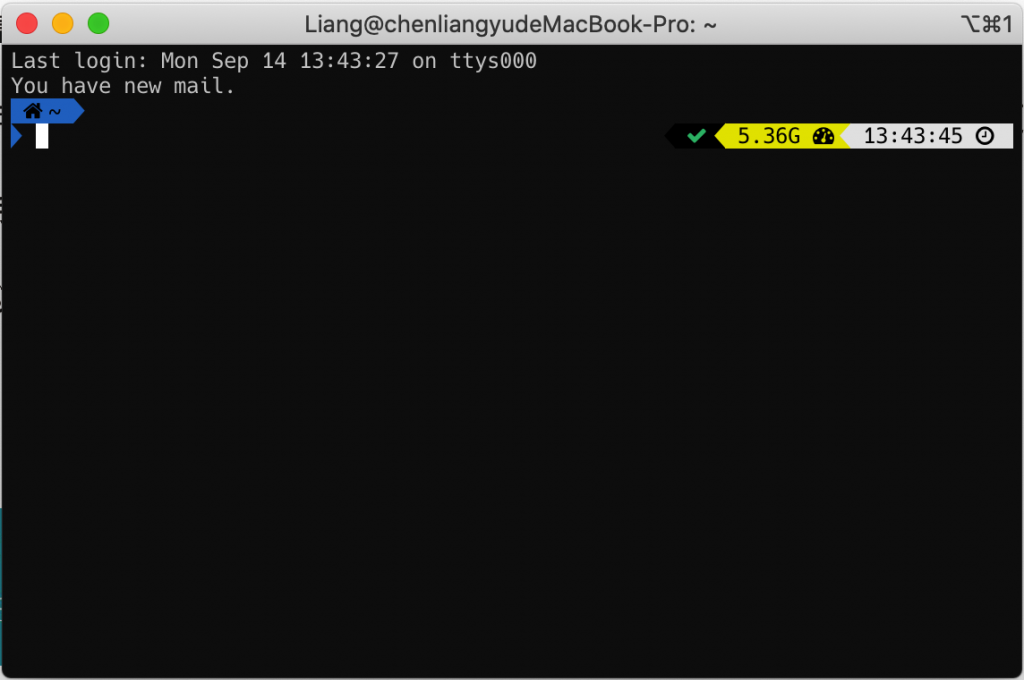Click the clock icon after the time
Viewport: 1024px width, 680px height.
pyautogui.click(x=985, y=136)
